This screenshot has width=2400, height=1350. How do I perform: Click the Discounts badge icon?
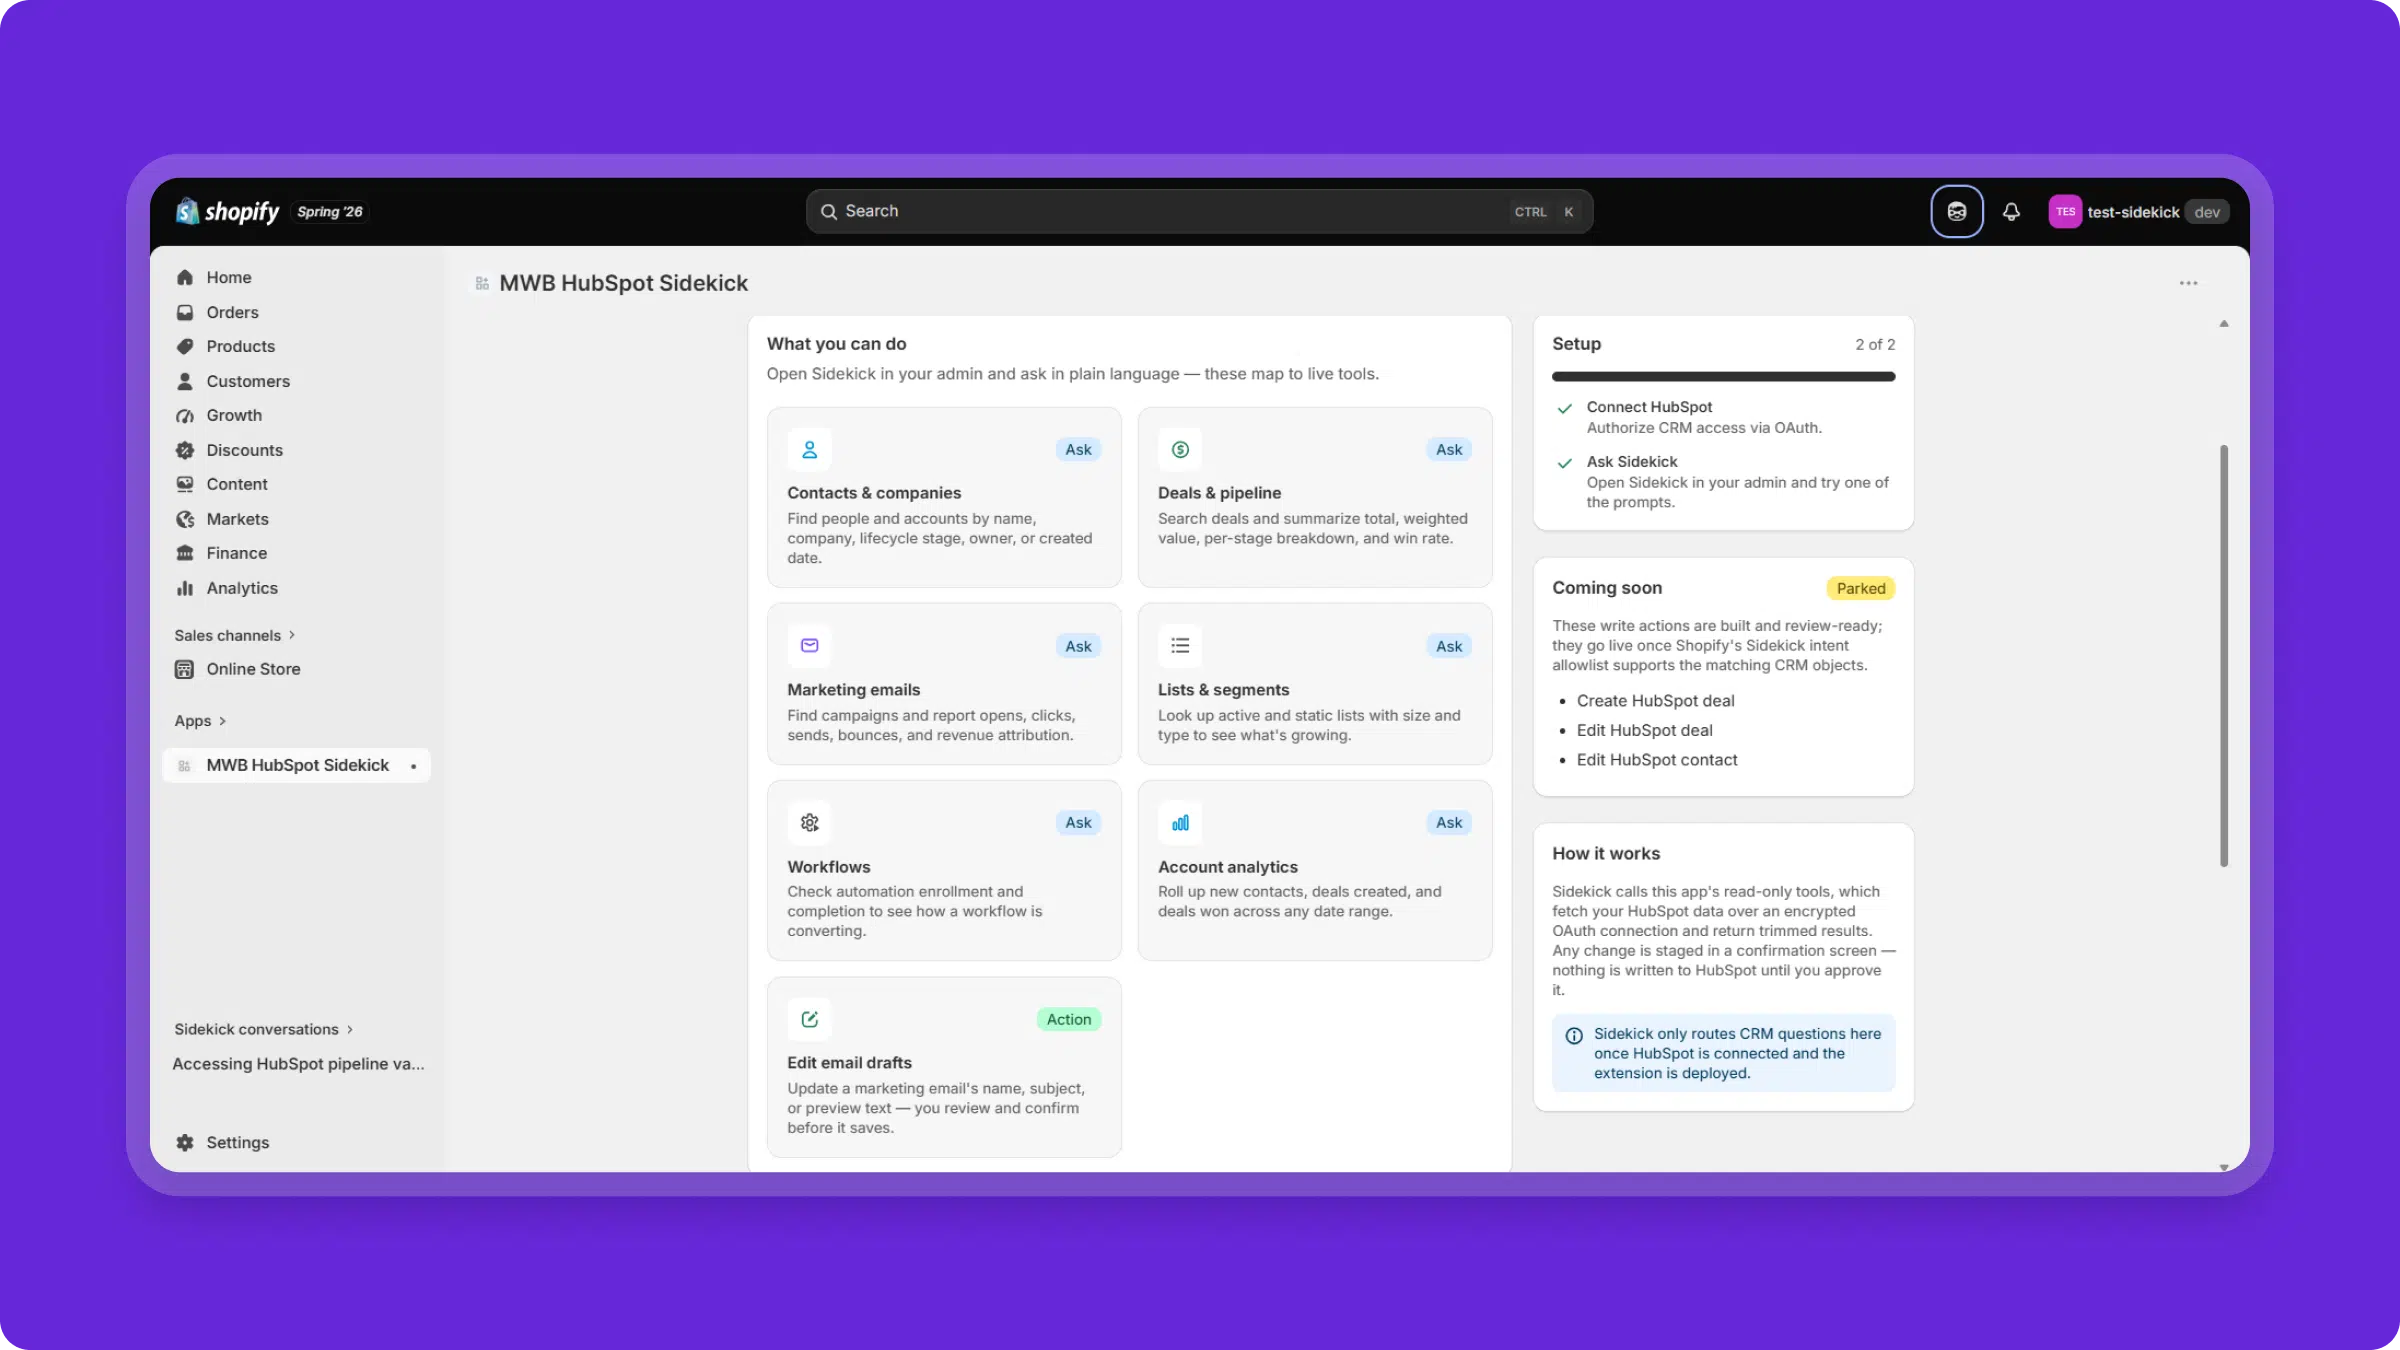click(x=185, y=450)
